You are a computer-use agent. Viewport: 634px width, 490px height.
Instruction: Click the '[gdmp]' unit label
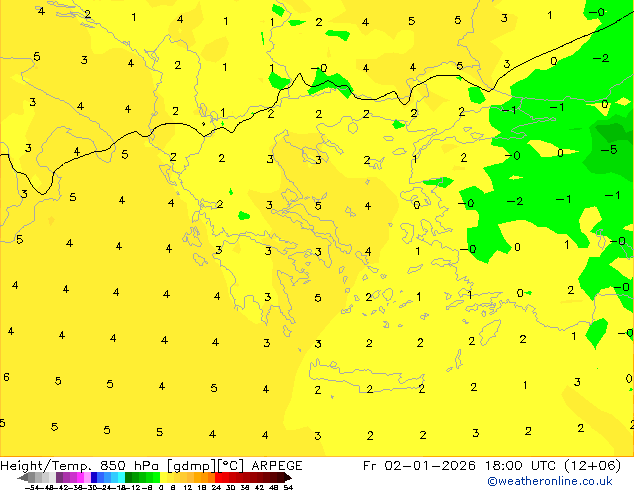191,466
